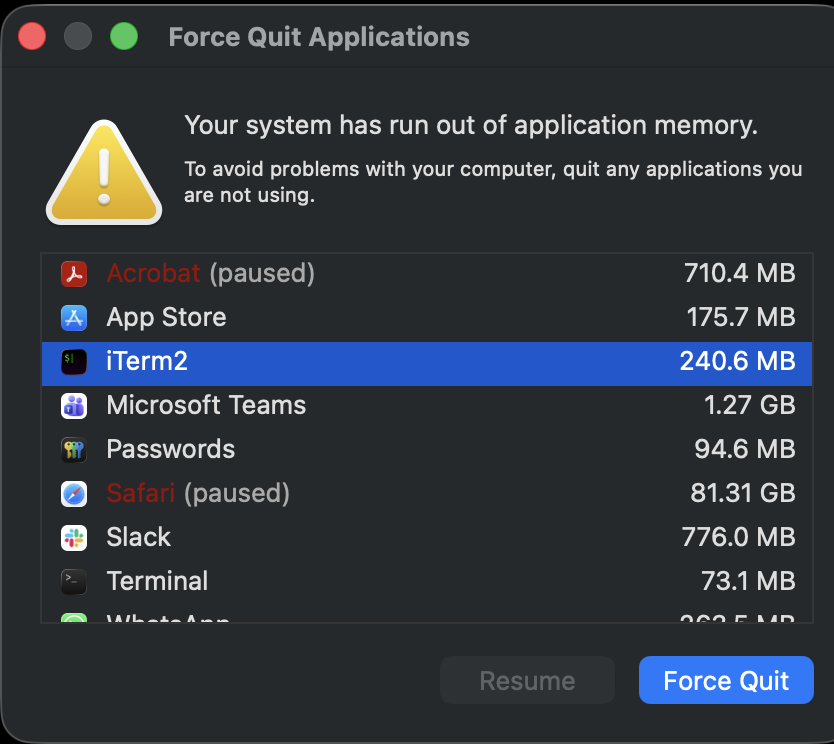Click the green zoom button of the window

pyautogui.click(x=121, y=36)
